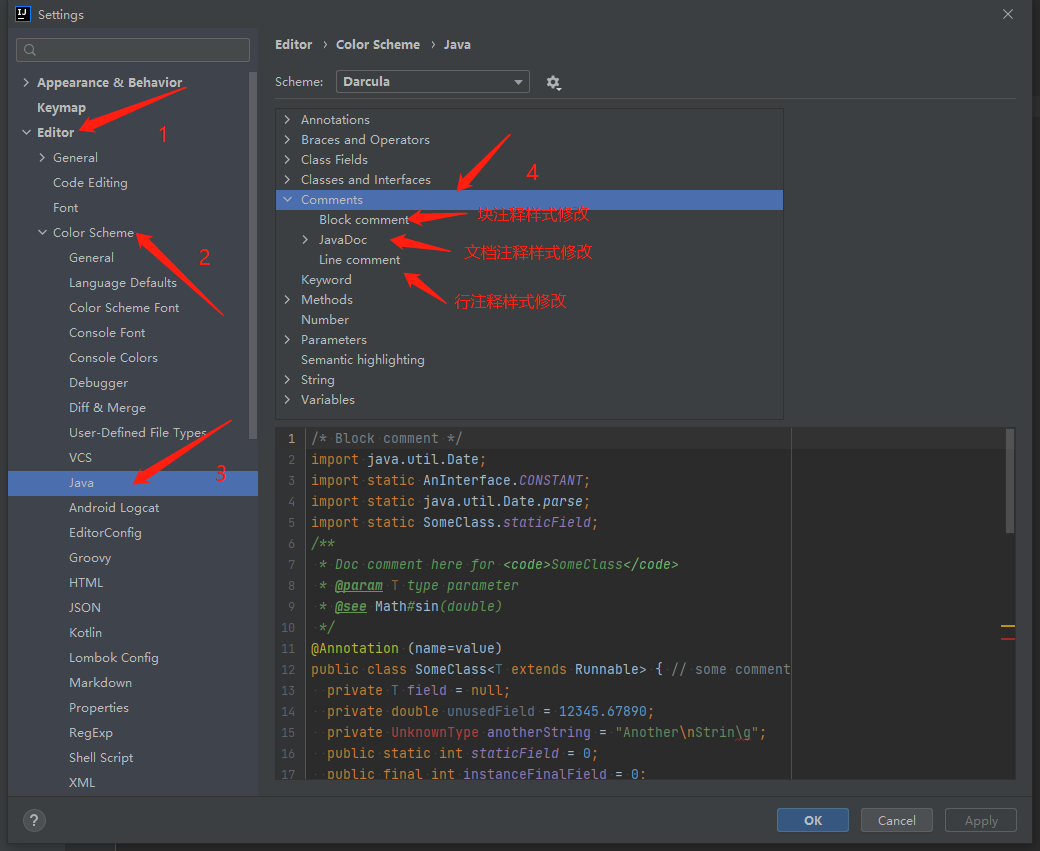The width and height of the screenshot is (1040, 851).
Task: Select Kotlin color settings
Action: click(x=86, y=633)
